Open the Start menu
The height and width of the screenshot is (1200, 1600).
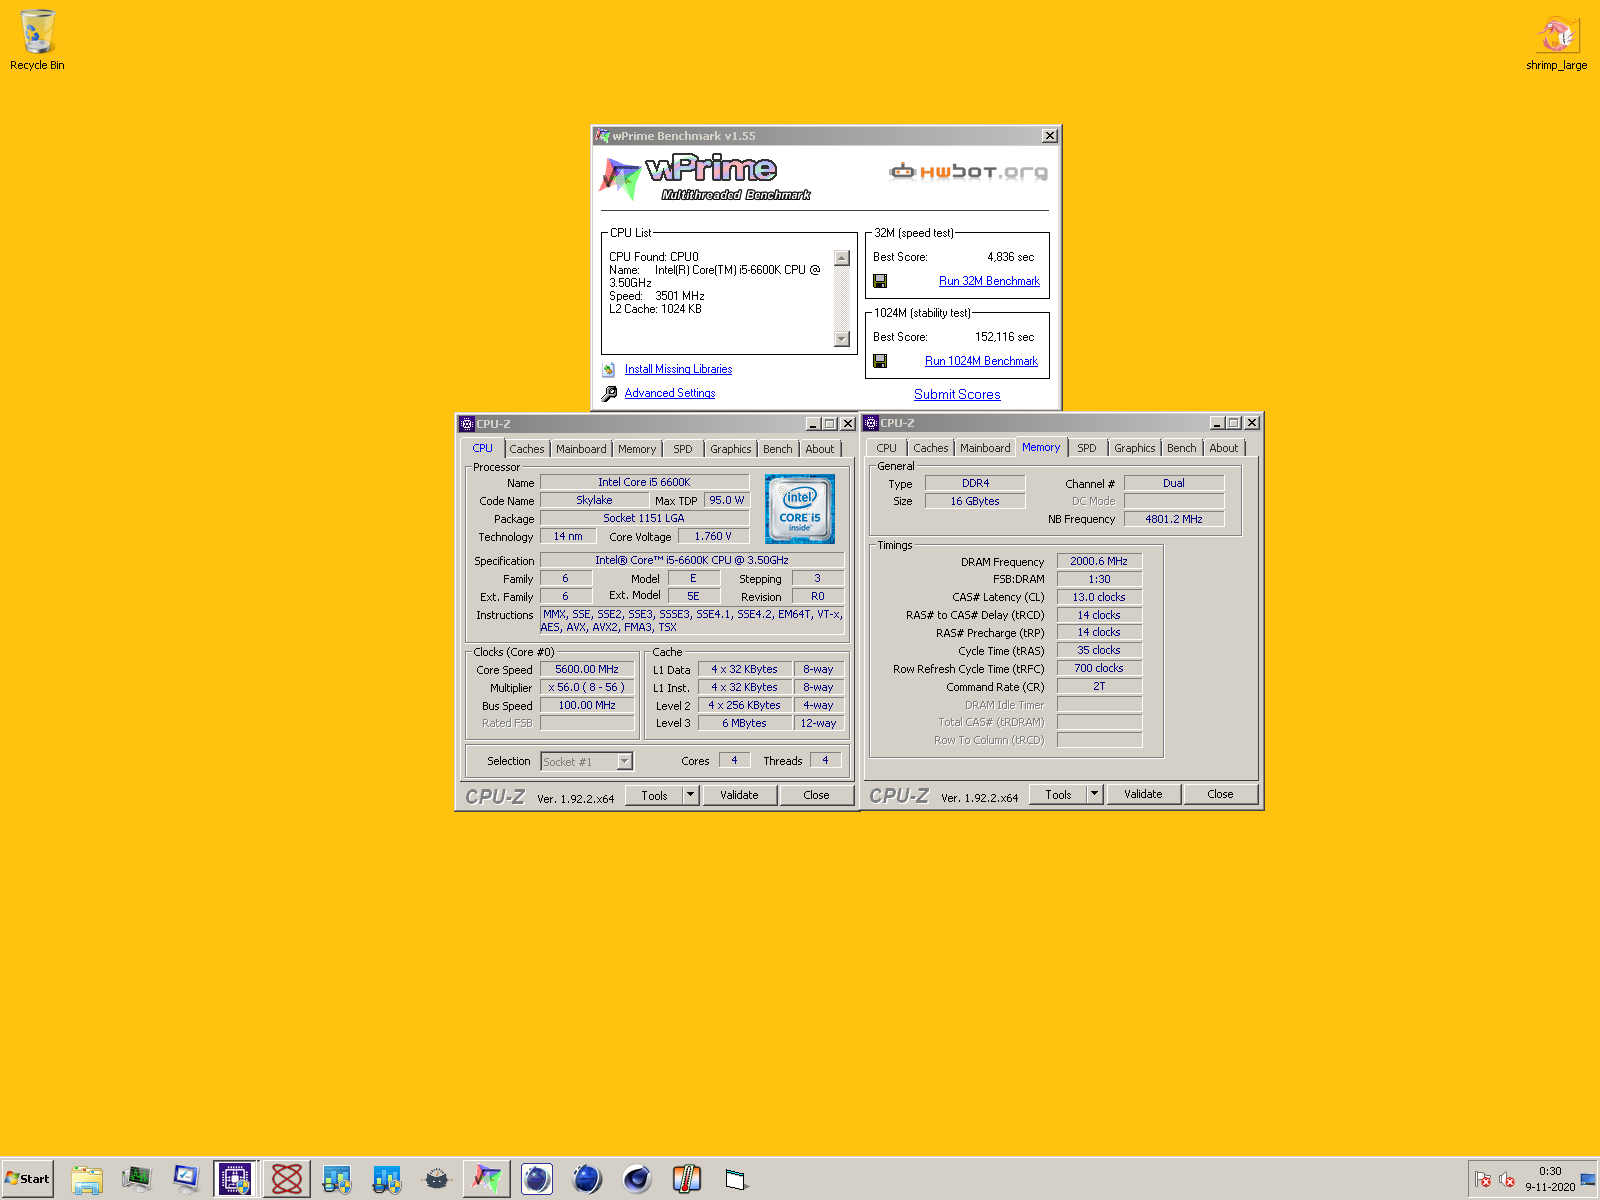coord(27,1179)
